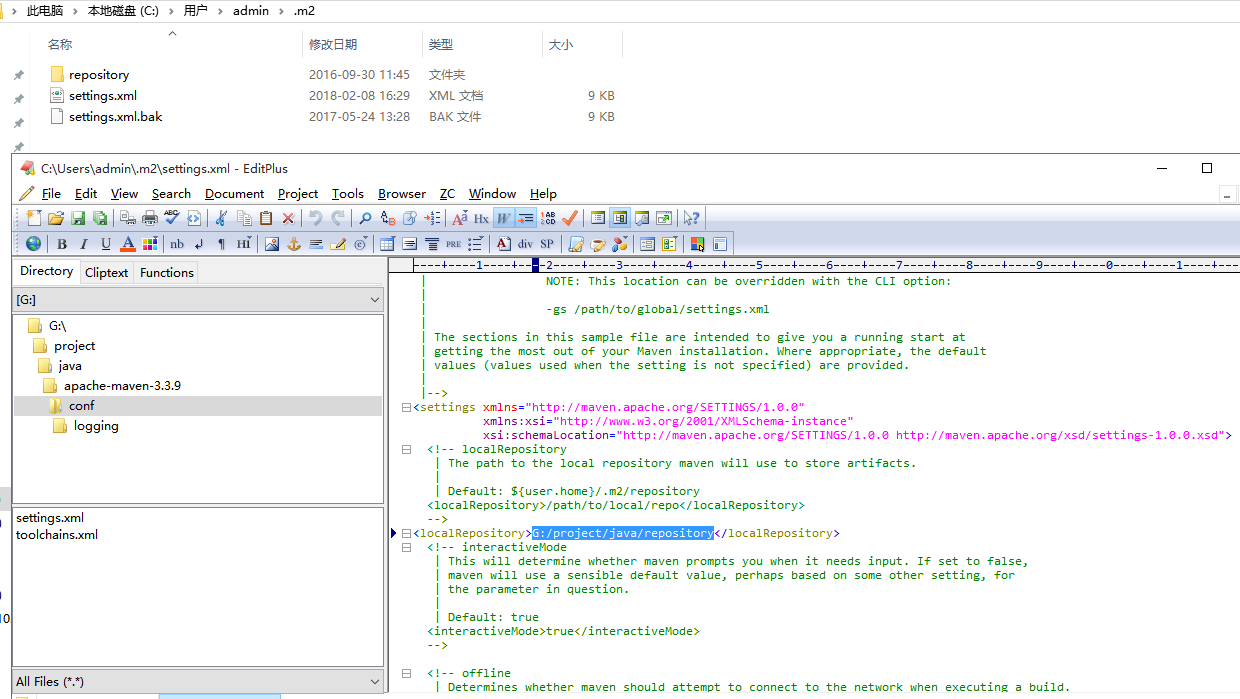Image resolution: width=1240 pixels, height=699 pixels.
Task: Collapse localRepository comment fold marker
Action: tap(406, 449)
